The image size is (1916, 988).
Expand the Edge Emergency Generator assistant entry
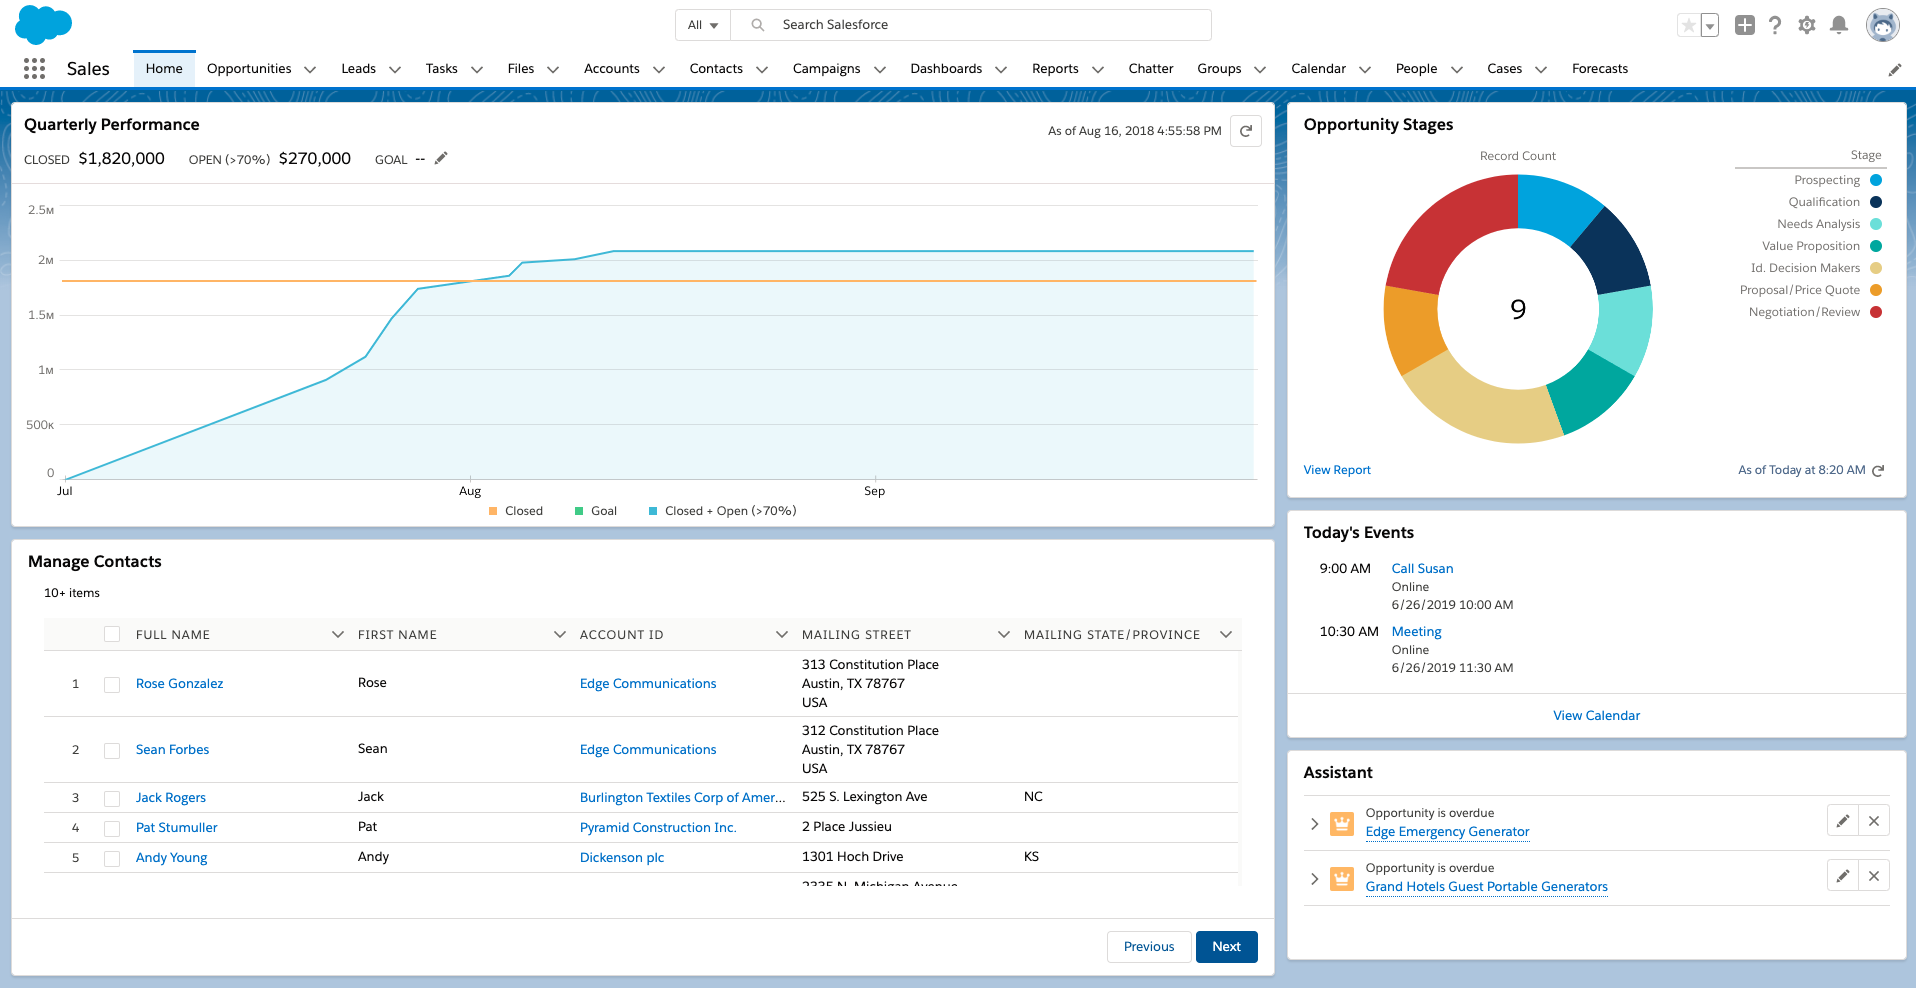(x=1314, y=823)
